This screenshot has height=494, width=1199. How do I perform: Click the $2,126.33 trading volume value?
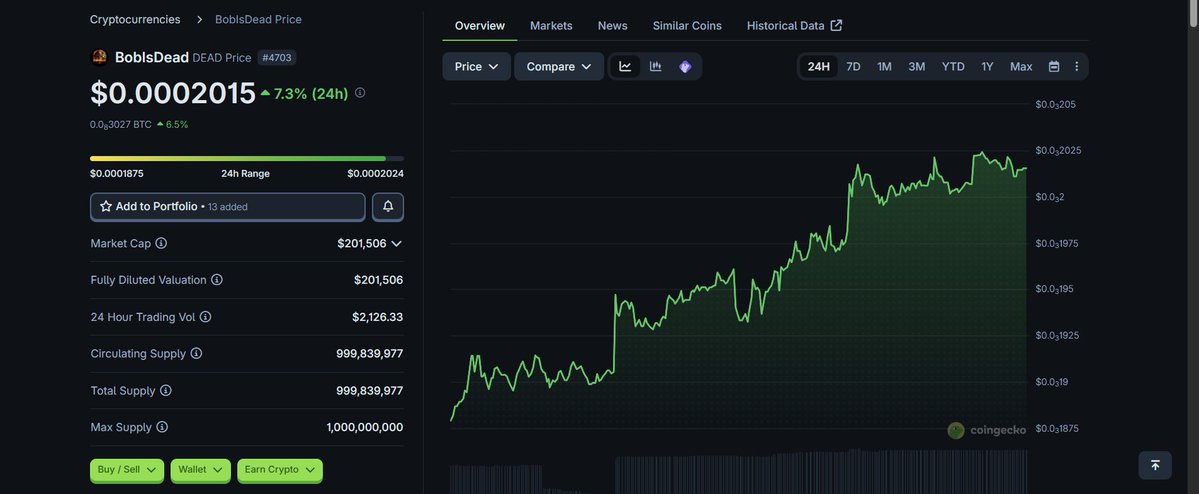click(378, 317)
